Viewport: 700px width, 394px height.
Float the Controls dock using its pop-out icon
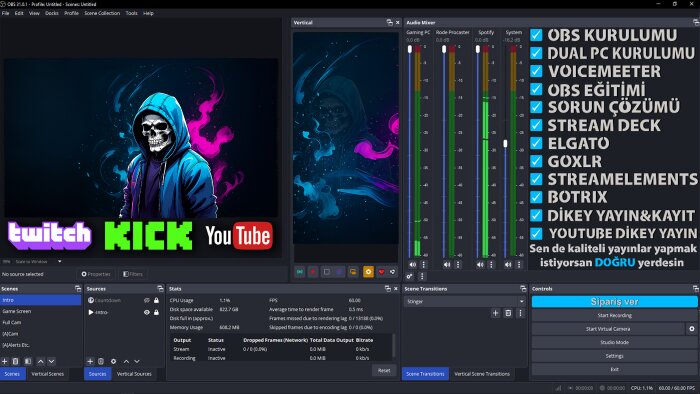click(696, 289)
